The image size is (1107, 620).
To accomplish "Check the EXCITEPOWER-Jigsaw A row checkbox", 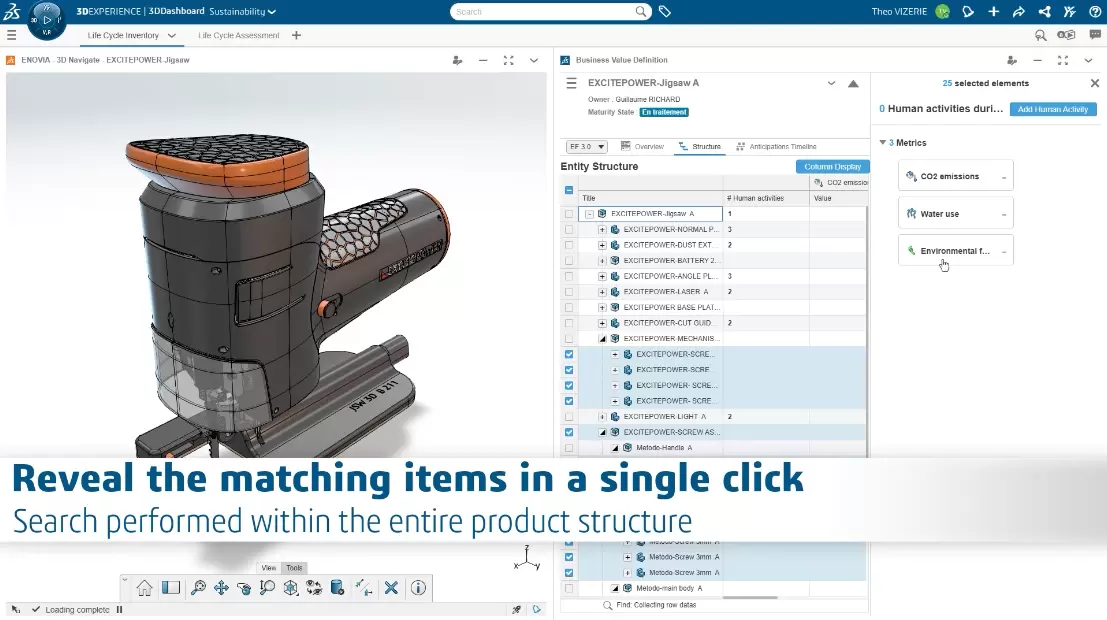I will [569, 214].
